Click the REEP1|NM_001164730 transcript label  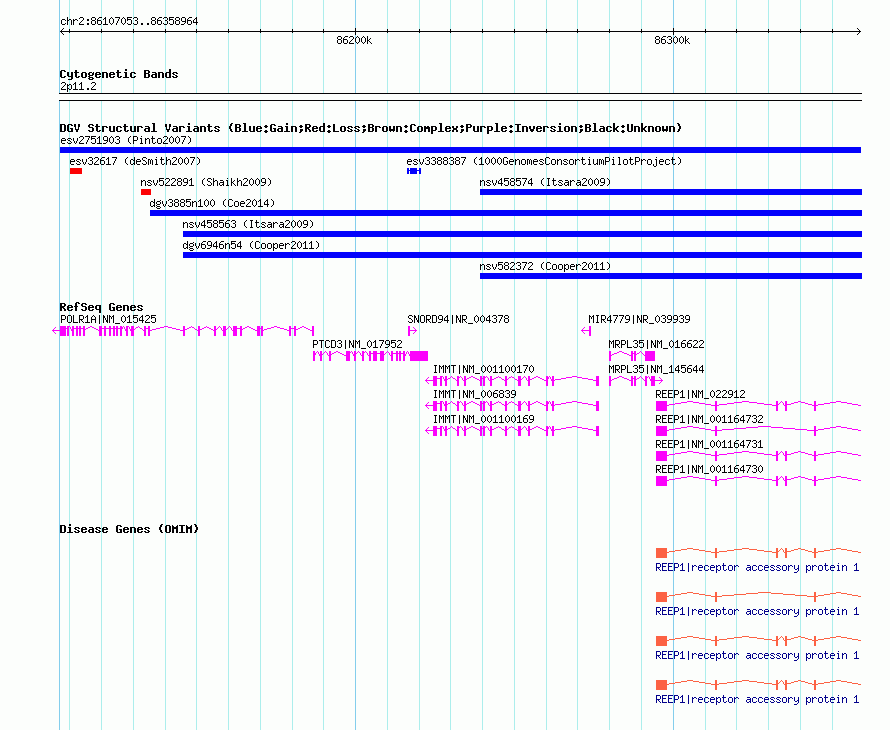coord(710,469)
